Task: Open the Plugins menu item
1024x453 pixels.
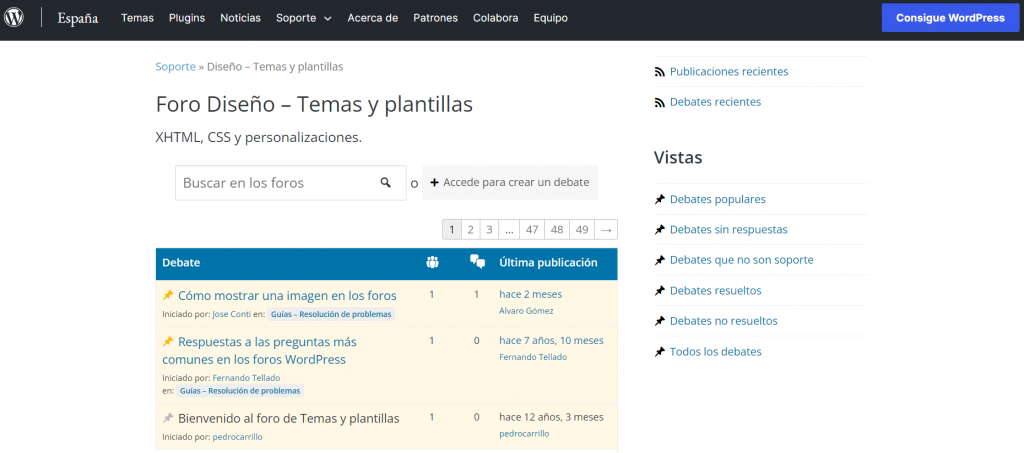Action: [187, 18]
